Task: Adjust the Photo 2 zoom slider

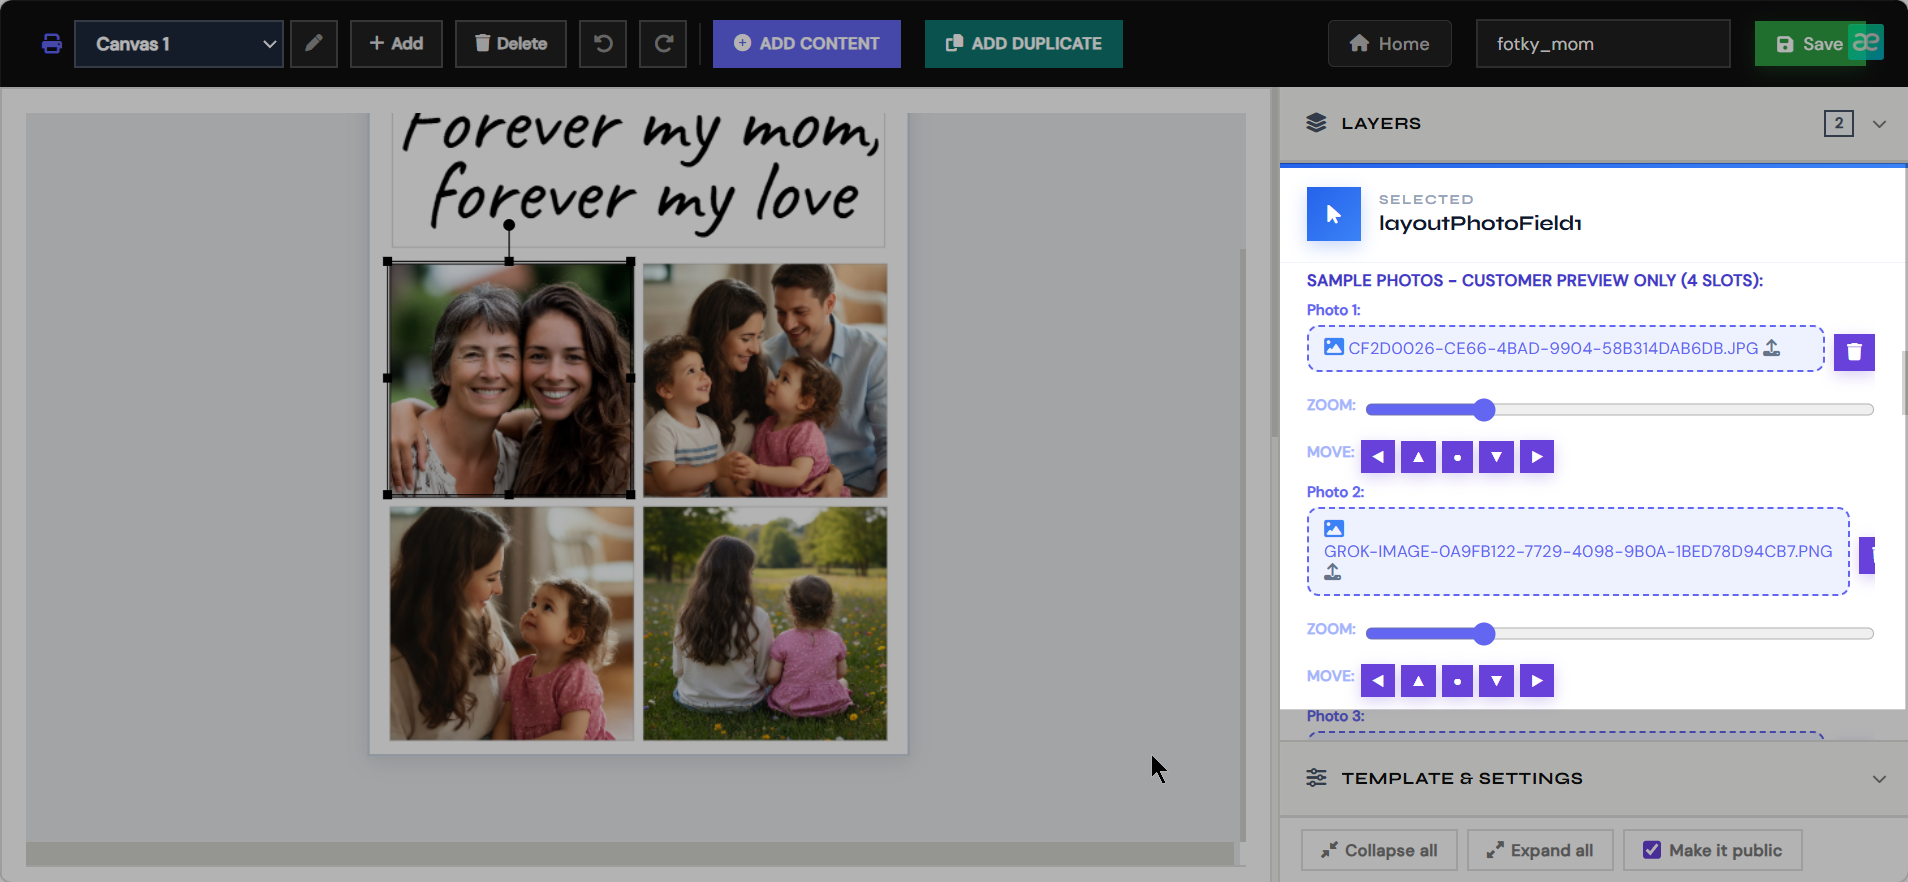Action: (1619, 633)
